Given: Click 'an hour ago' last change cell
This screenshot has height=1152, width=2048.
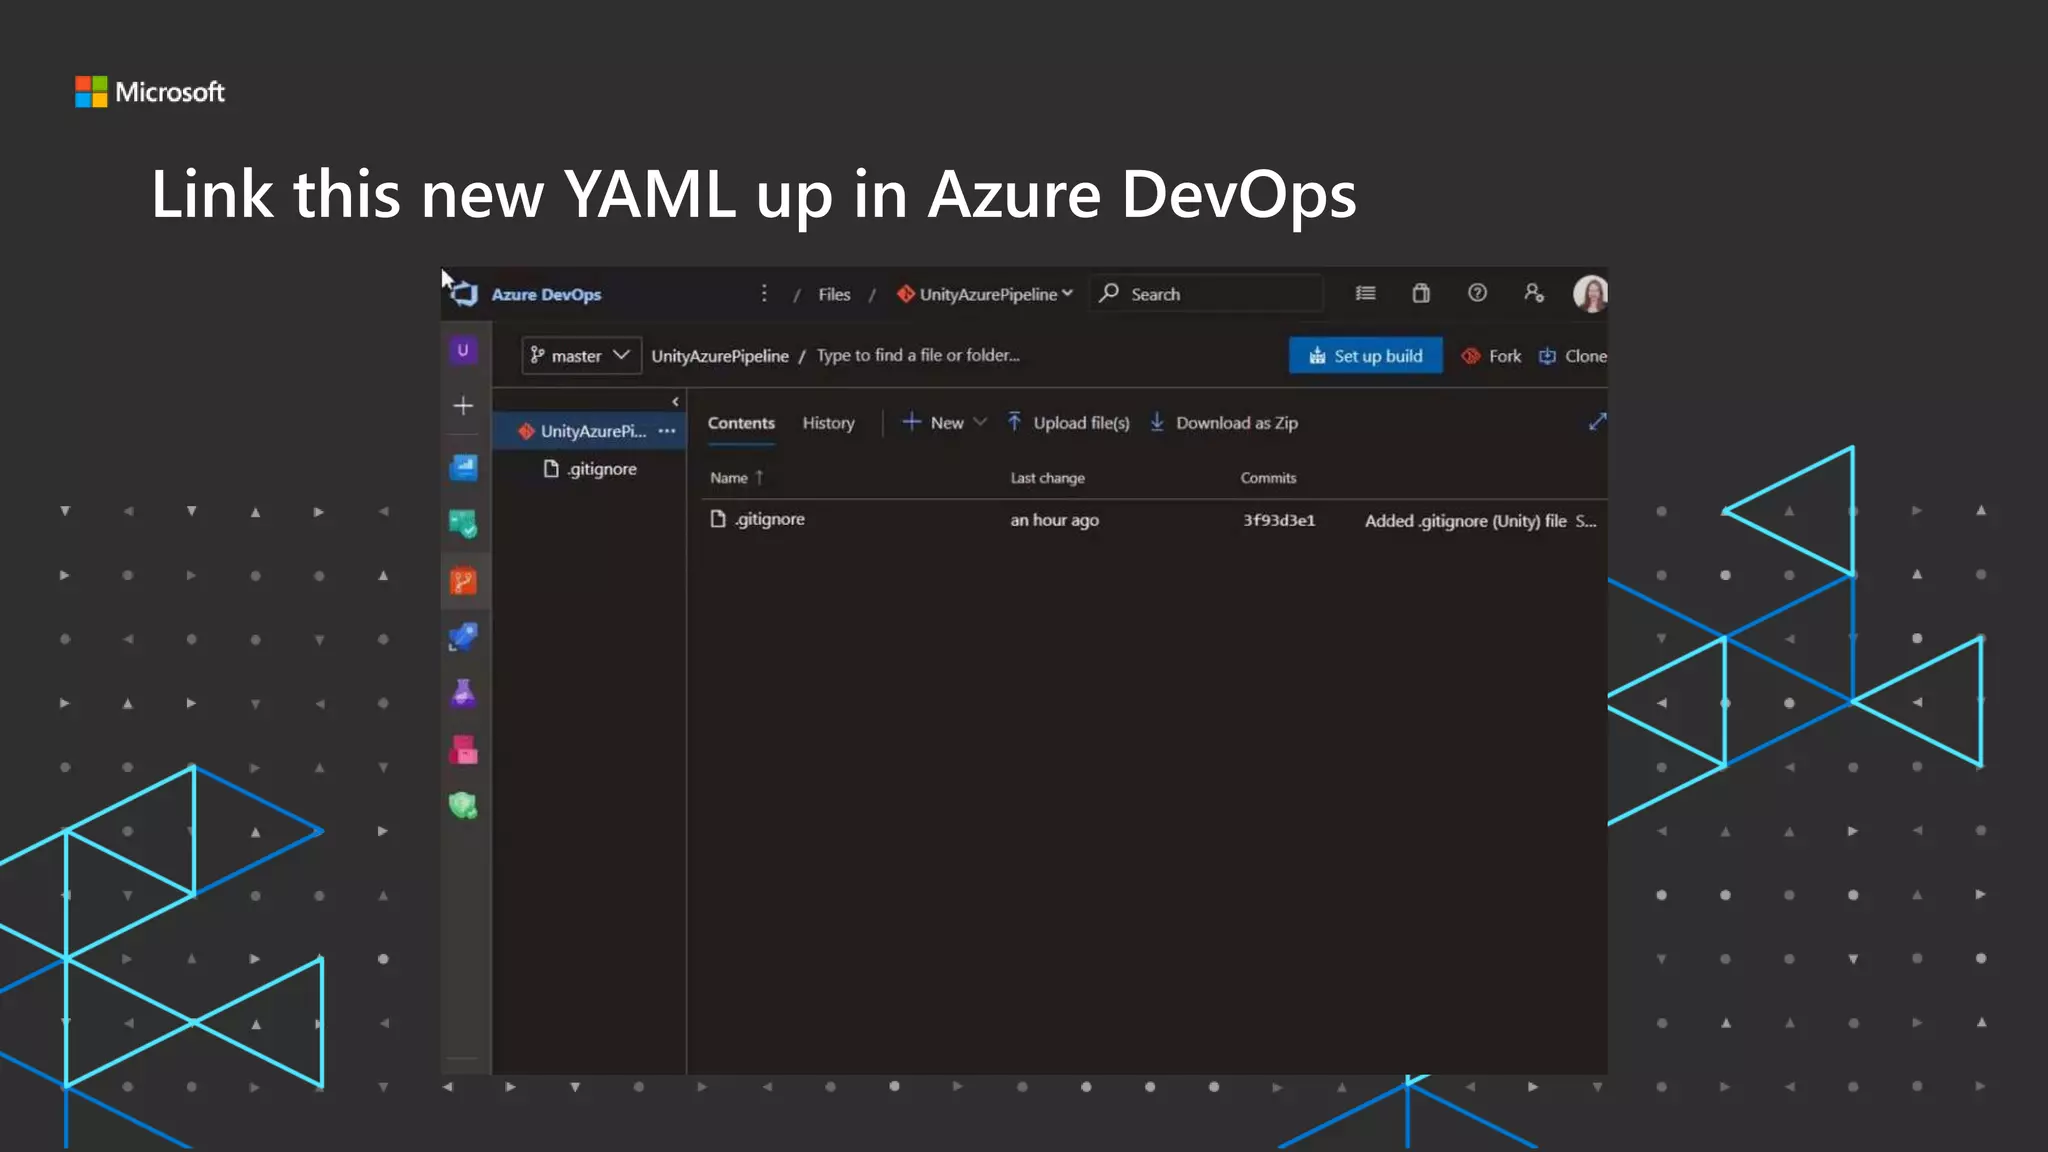Looking at the screenshot, I should click(x=1054, y=520).
